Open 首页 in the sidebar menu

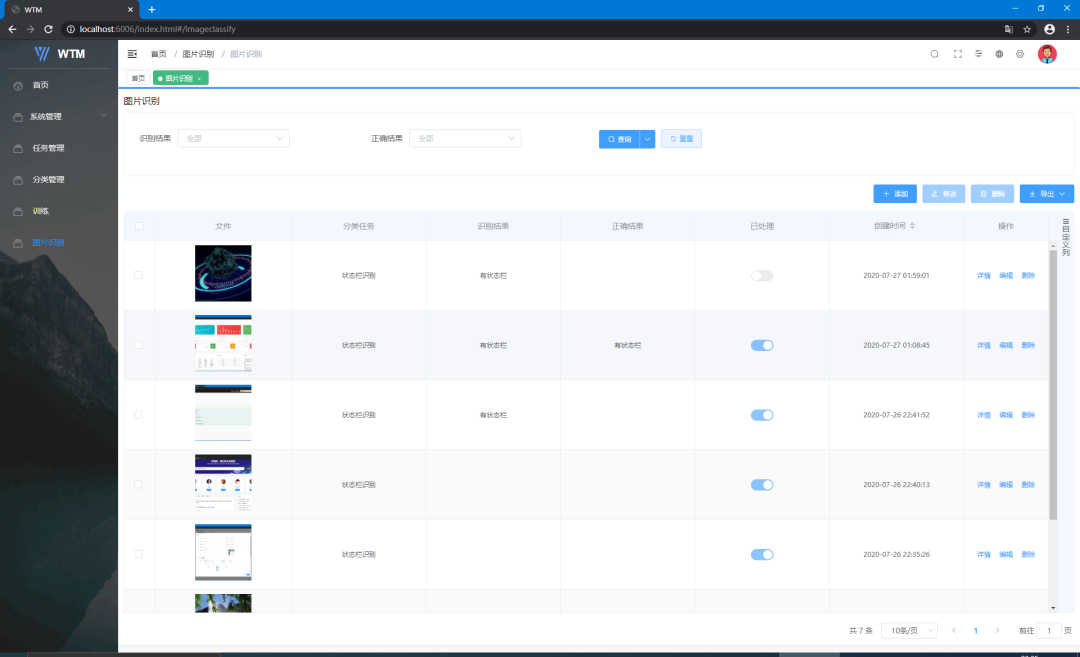(x=59, y=85)
